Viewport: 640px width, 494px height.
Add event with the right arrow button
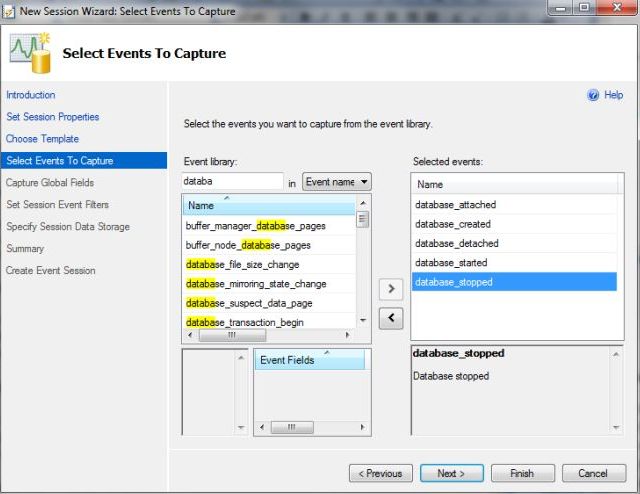[391, 289]
